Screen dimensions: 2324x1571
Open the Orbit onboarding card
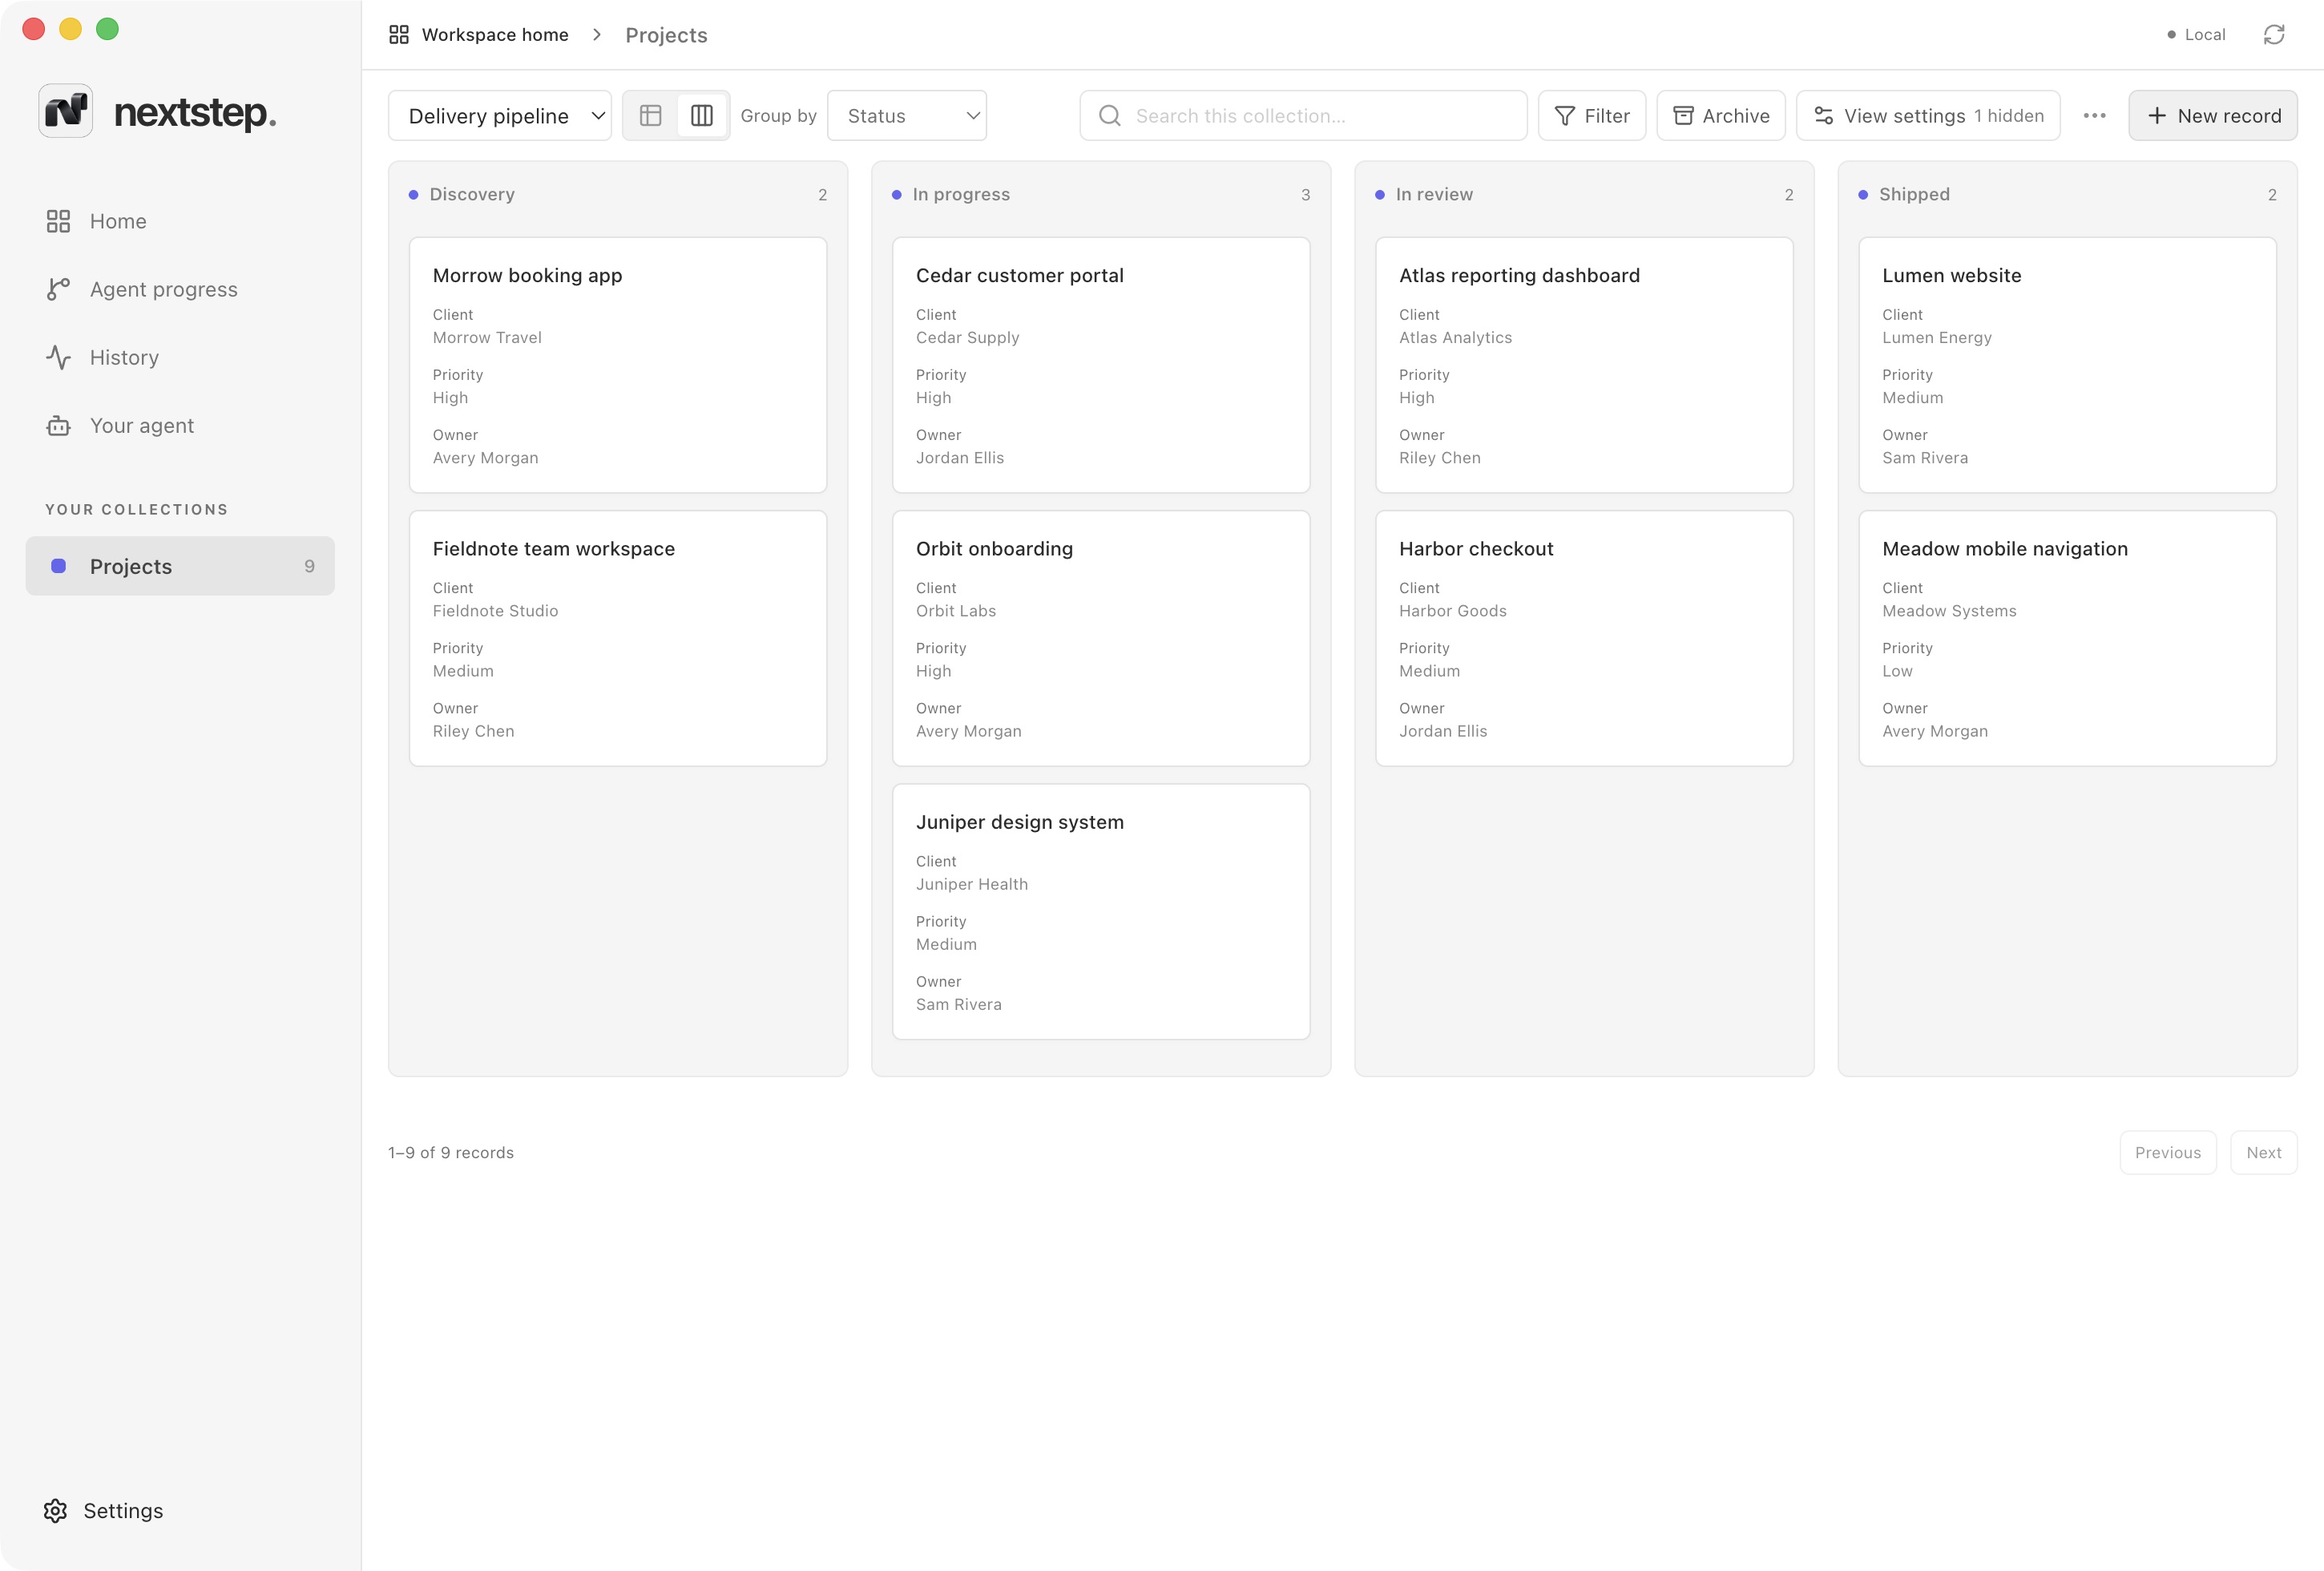(x=1101, y=639)
